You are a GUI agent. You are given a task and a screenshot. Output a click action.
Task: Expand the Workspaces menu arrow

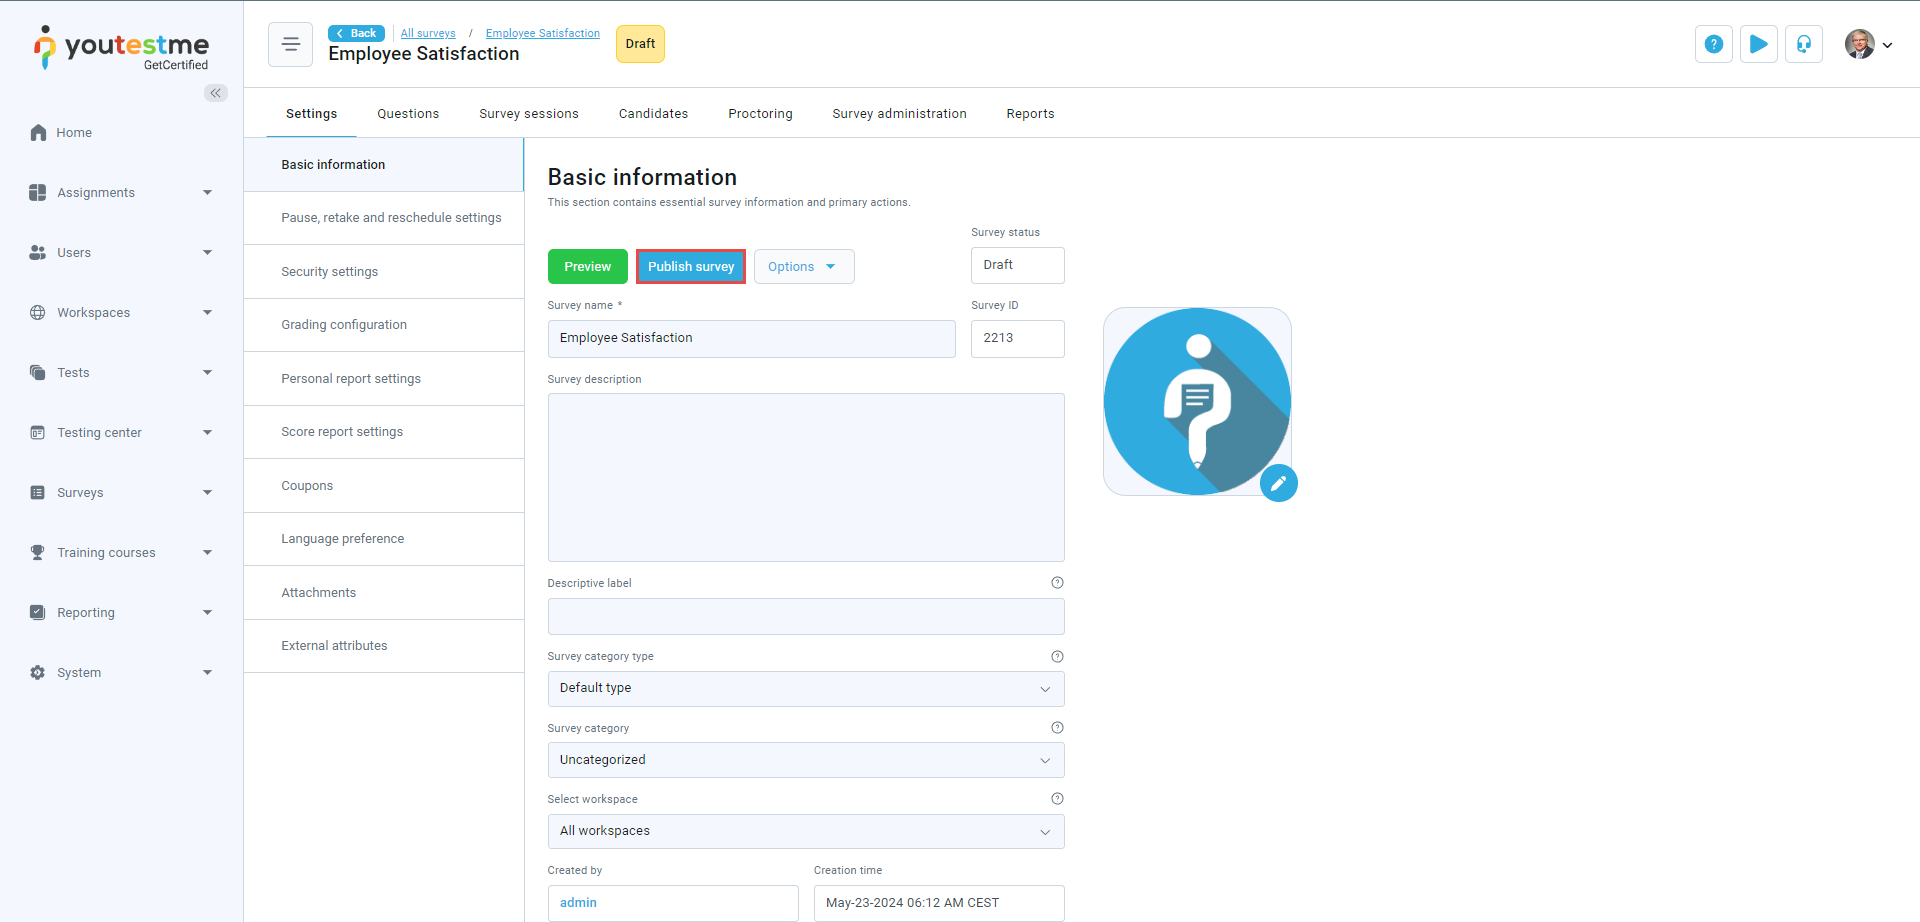pyautogui.click(x=208, y=313)
